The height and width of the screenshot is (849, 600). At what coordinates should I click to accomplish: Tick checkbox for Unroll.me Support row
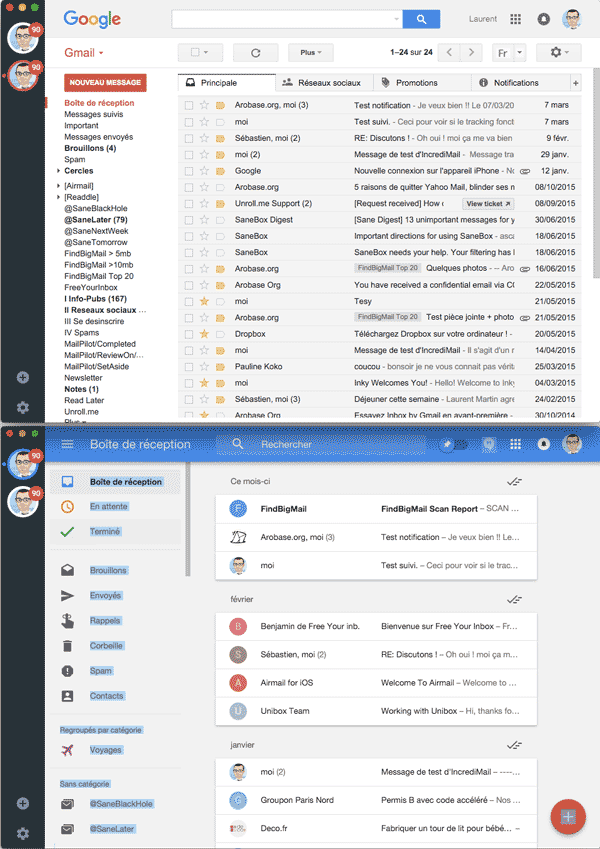[189, 204]
